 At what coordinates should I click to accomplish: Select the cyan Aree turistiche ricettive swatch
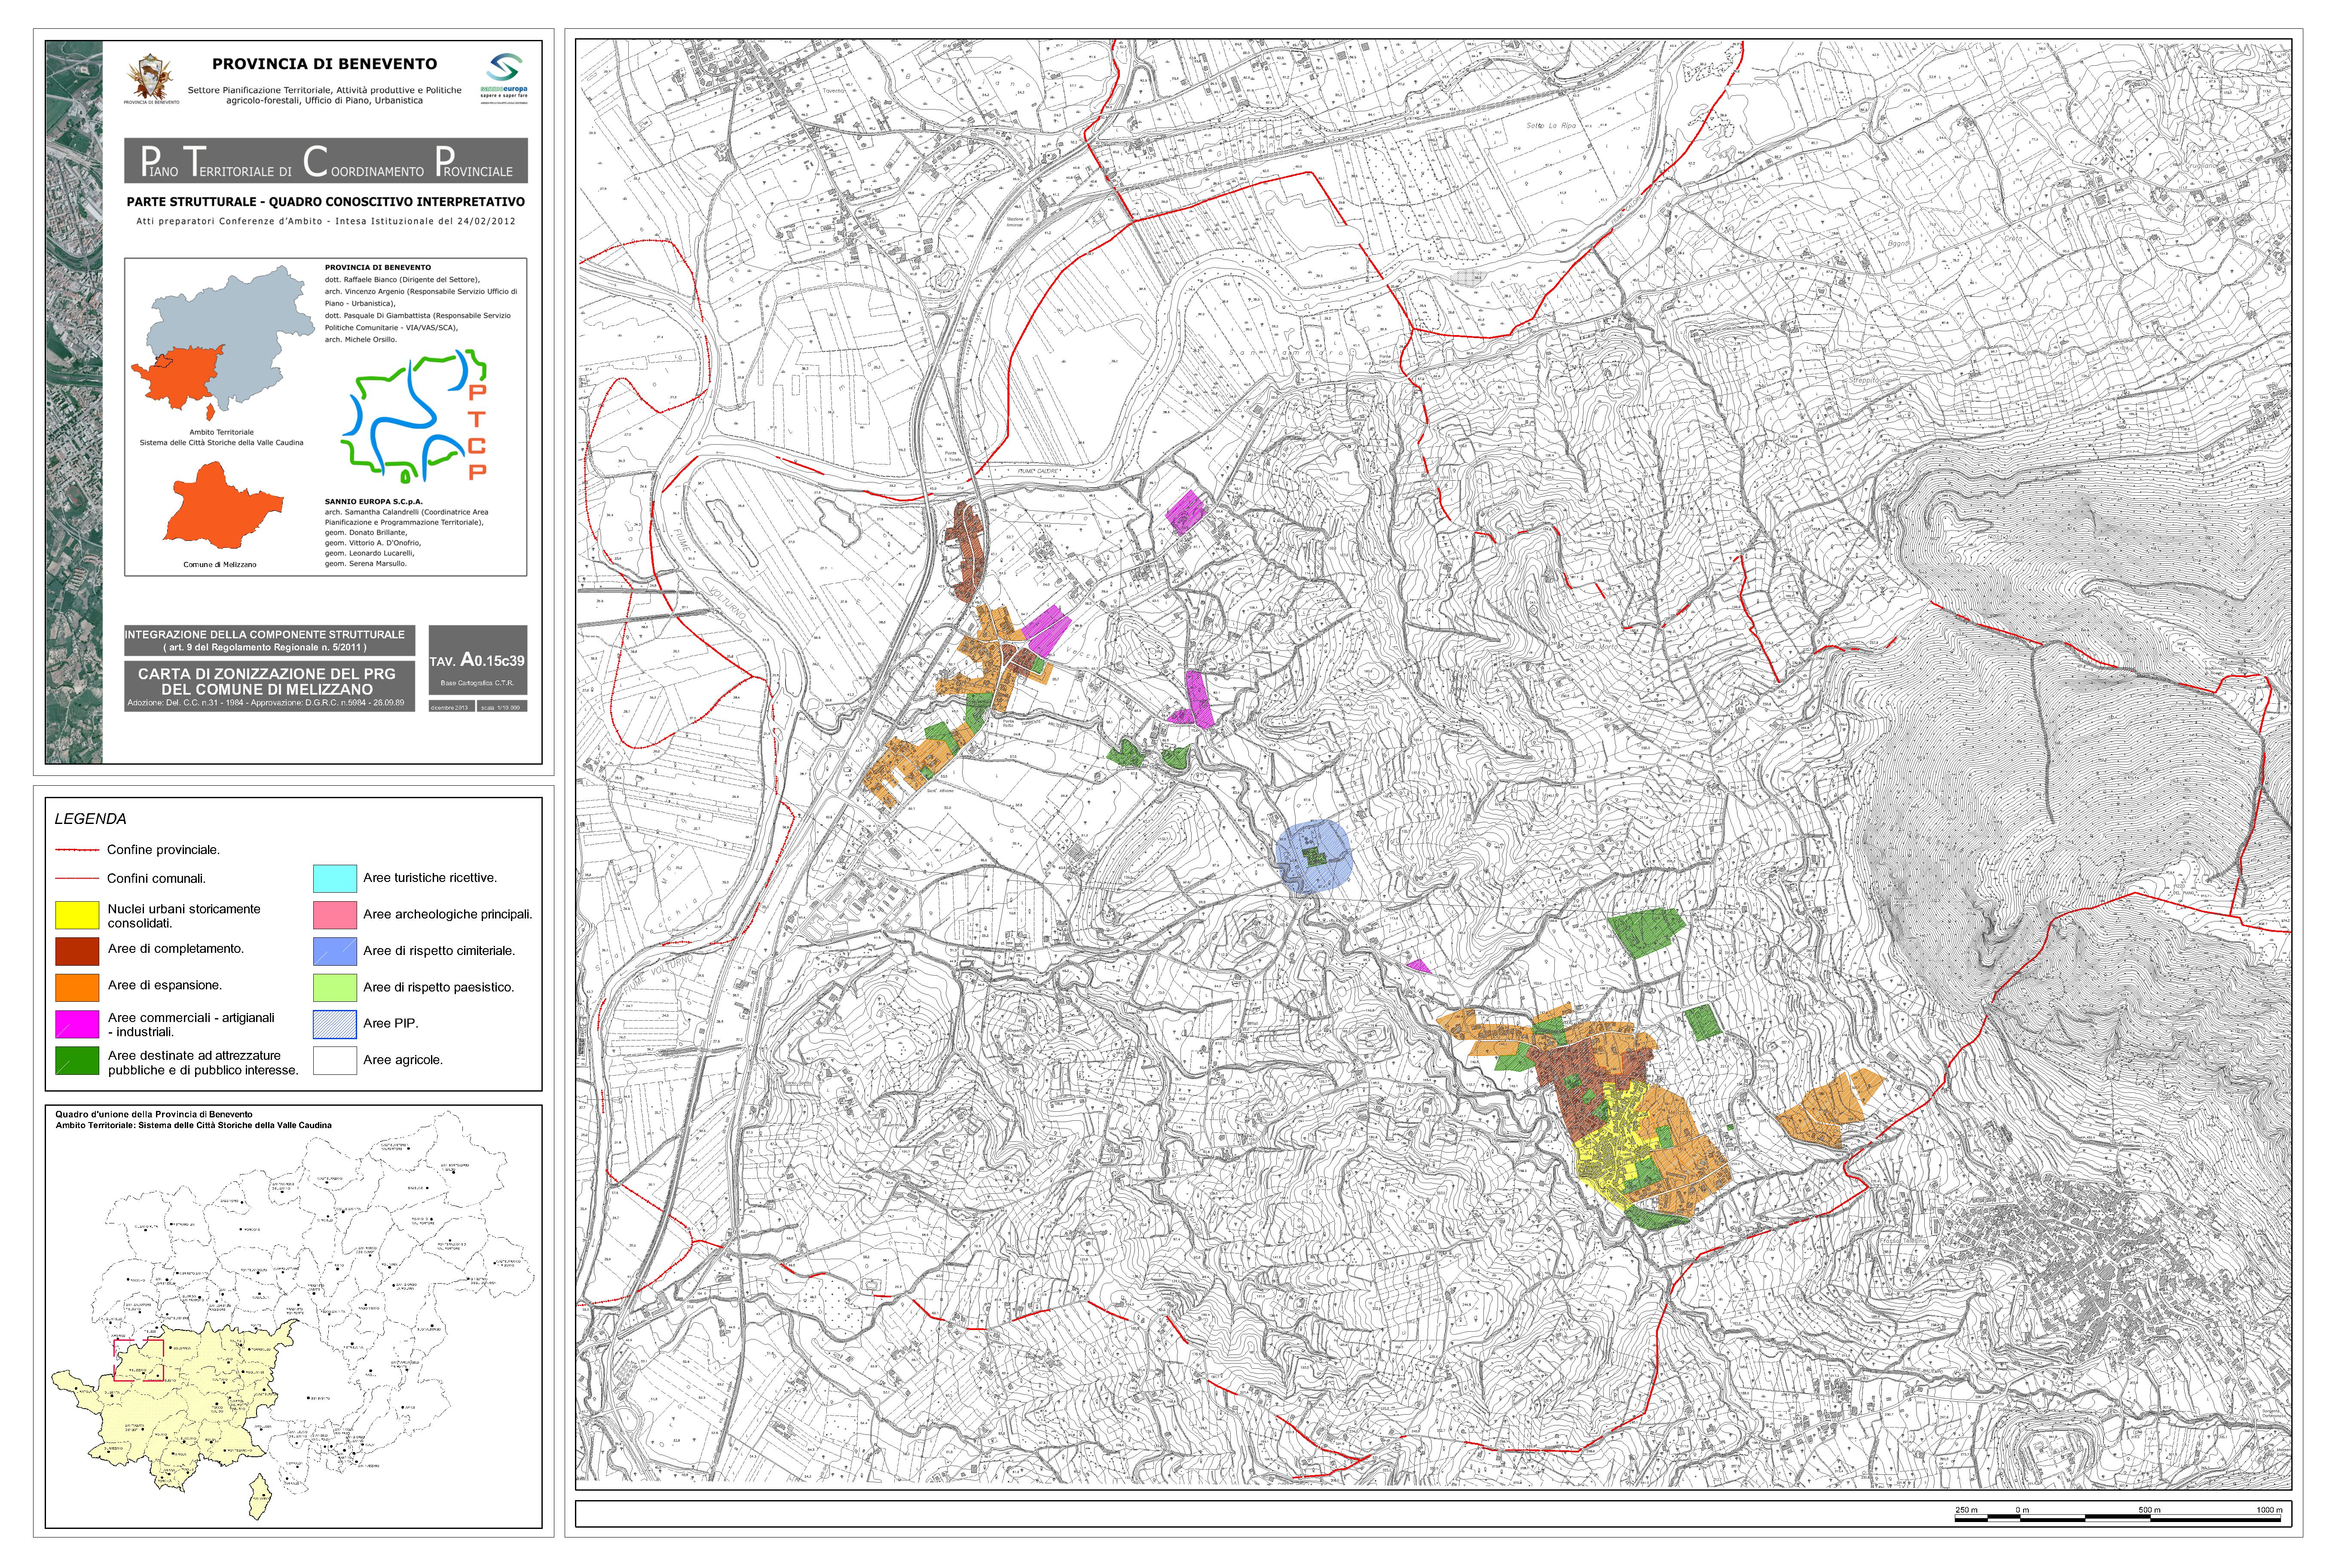pyautogui.click(x=335, y=878)
